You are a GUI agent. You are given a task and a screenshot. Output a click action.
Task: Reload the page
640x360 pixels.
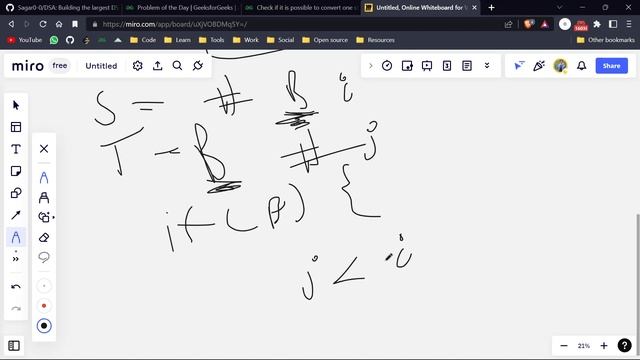(x=43, y=24)
